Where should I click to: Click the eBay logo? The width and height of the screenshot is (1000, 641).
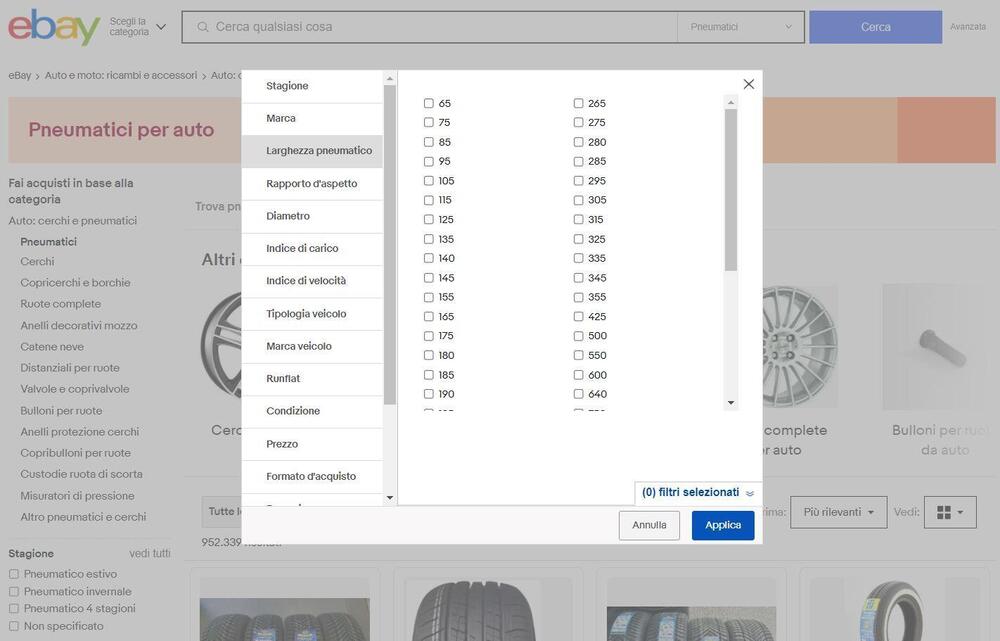(x=54, y=27)
